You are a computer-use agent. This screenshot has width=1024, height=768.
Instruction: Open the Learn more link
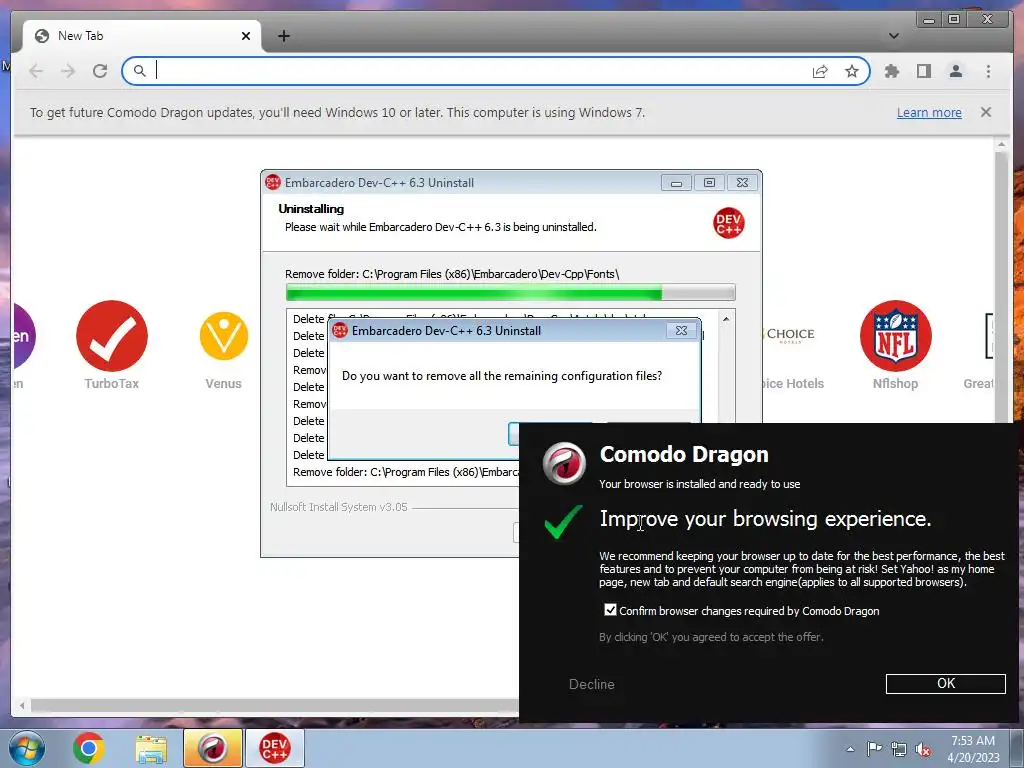coord(929,112)
